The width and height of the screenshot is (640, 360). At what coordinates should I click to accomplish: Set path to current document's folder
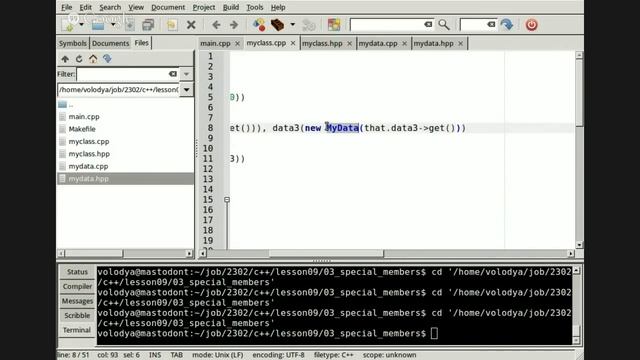click(107, 59)
